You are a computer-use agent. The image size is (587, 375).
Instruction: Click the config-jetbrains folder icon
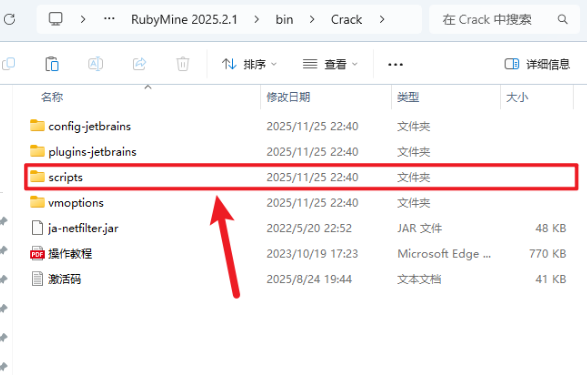point(37,125)
